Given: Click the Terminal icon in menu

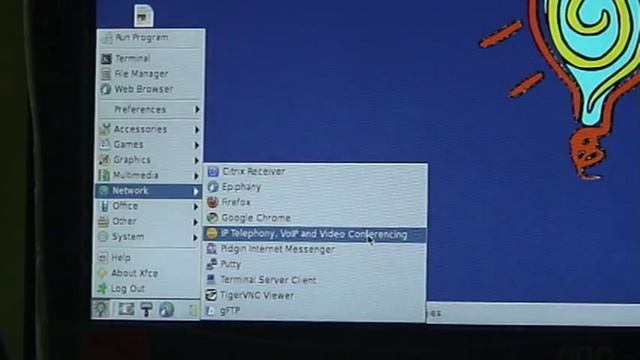Looking at the screenshot, I should [x=106, y=59].
